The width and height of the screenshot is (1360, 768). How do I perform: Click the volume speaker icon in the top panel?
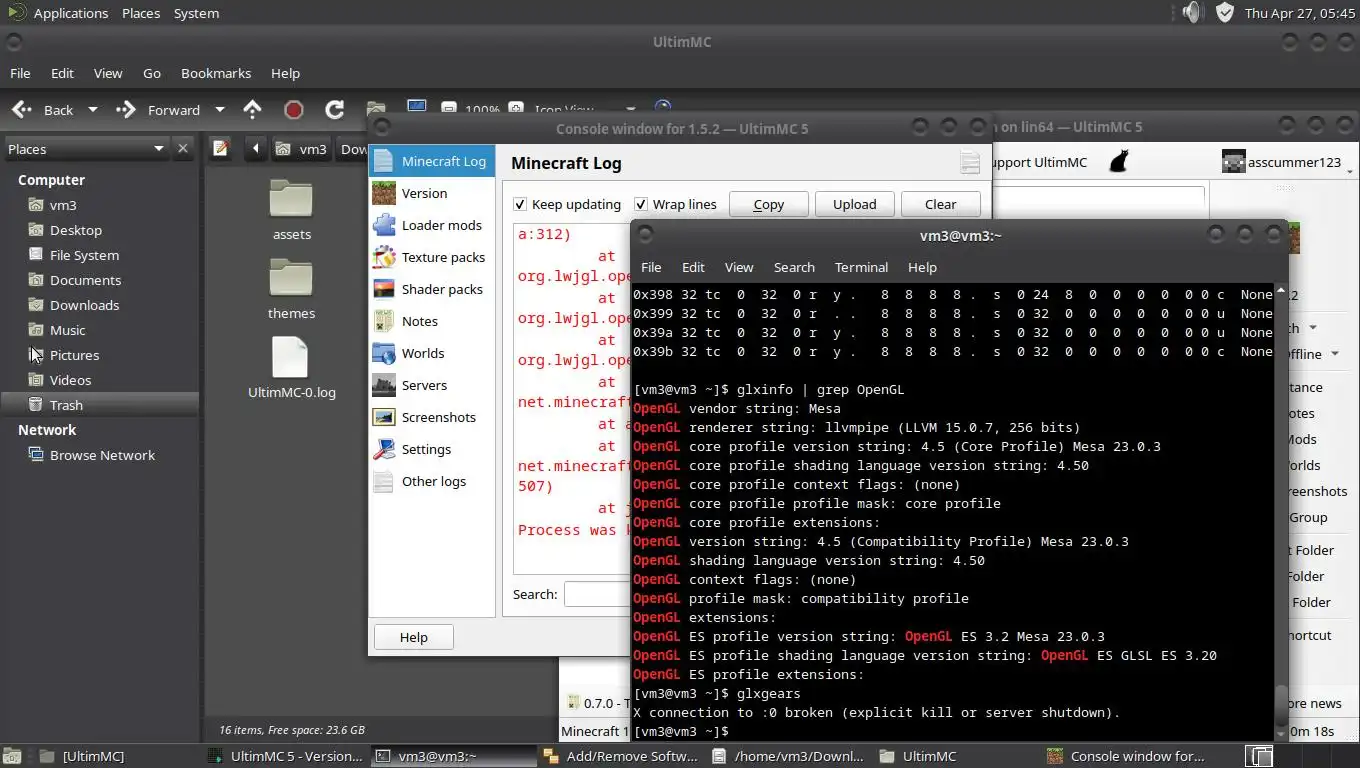[x=1191, y=12]
